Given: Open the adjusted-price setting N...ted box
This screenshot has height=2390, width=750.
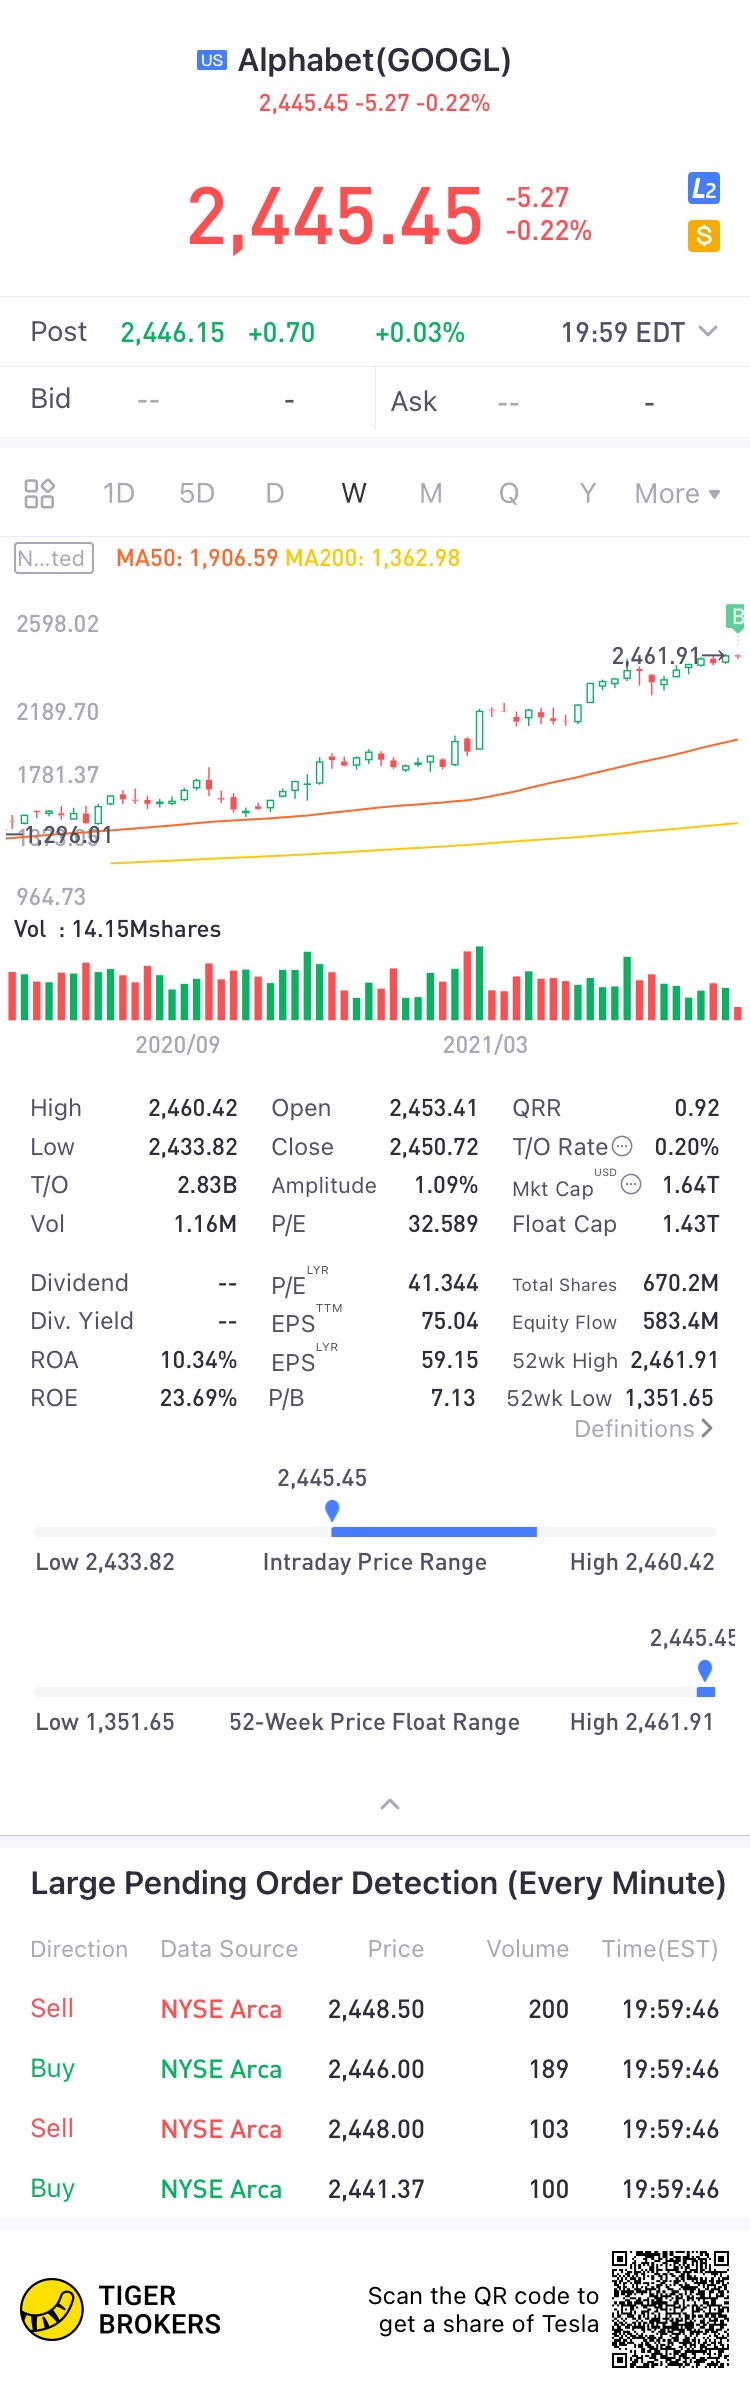Looking at the screenshot, I should click(x=54, y=558).
